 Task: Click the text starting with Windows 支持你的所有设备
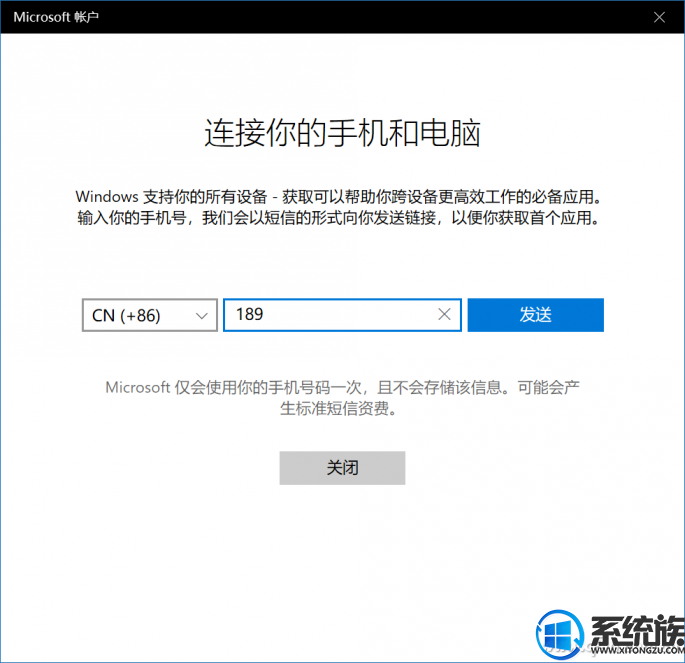pyautogui.click(x=339, y=197)
